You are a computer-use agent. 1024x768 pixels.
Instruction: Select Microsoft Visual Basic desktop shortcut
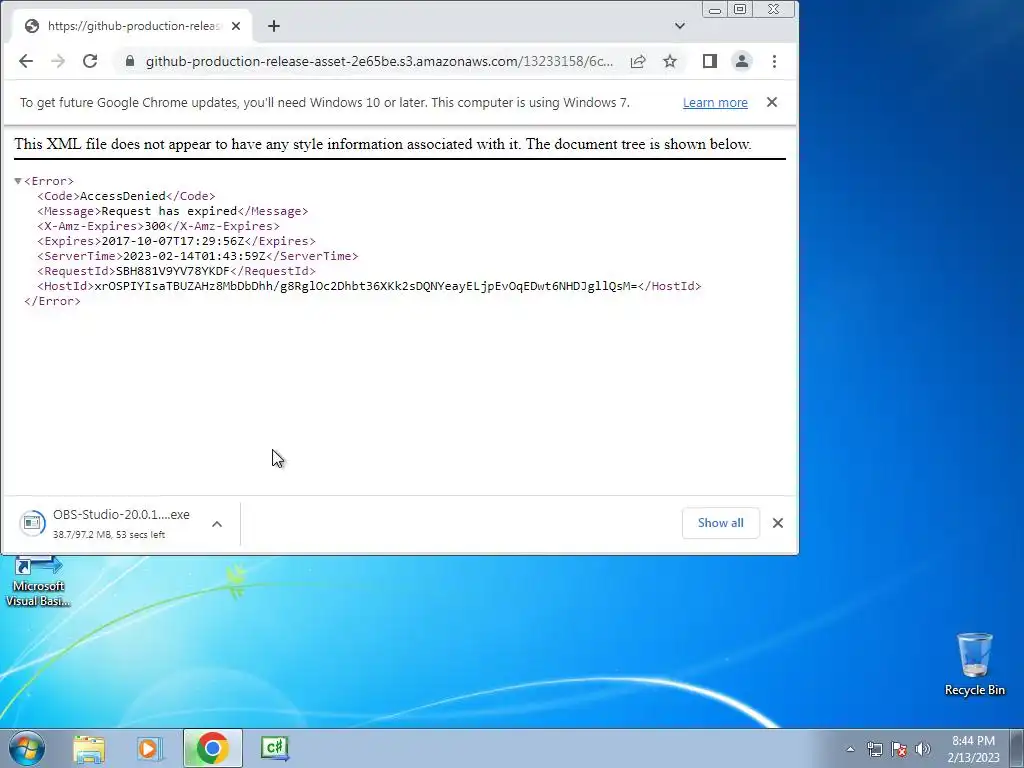click(38, 583)
